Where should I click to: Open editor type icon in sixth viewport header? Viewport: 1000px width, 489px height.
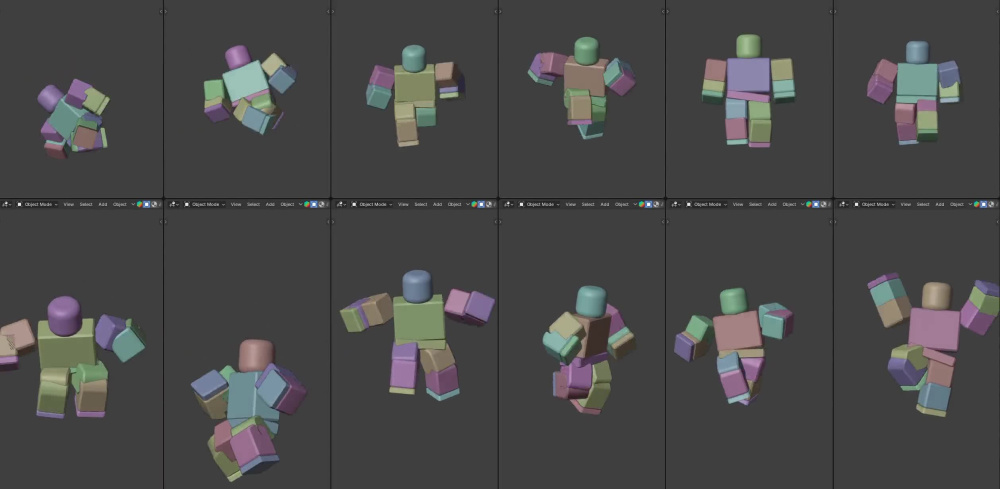pyautogui.click(x=844, y=204)
